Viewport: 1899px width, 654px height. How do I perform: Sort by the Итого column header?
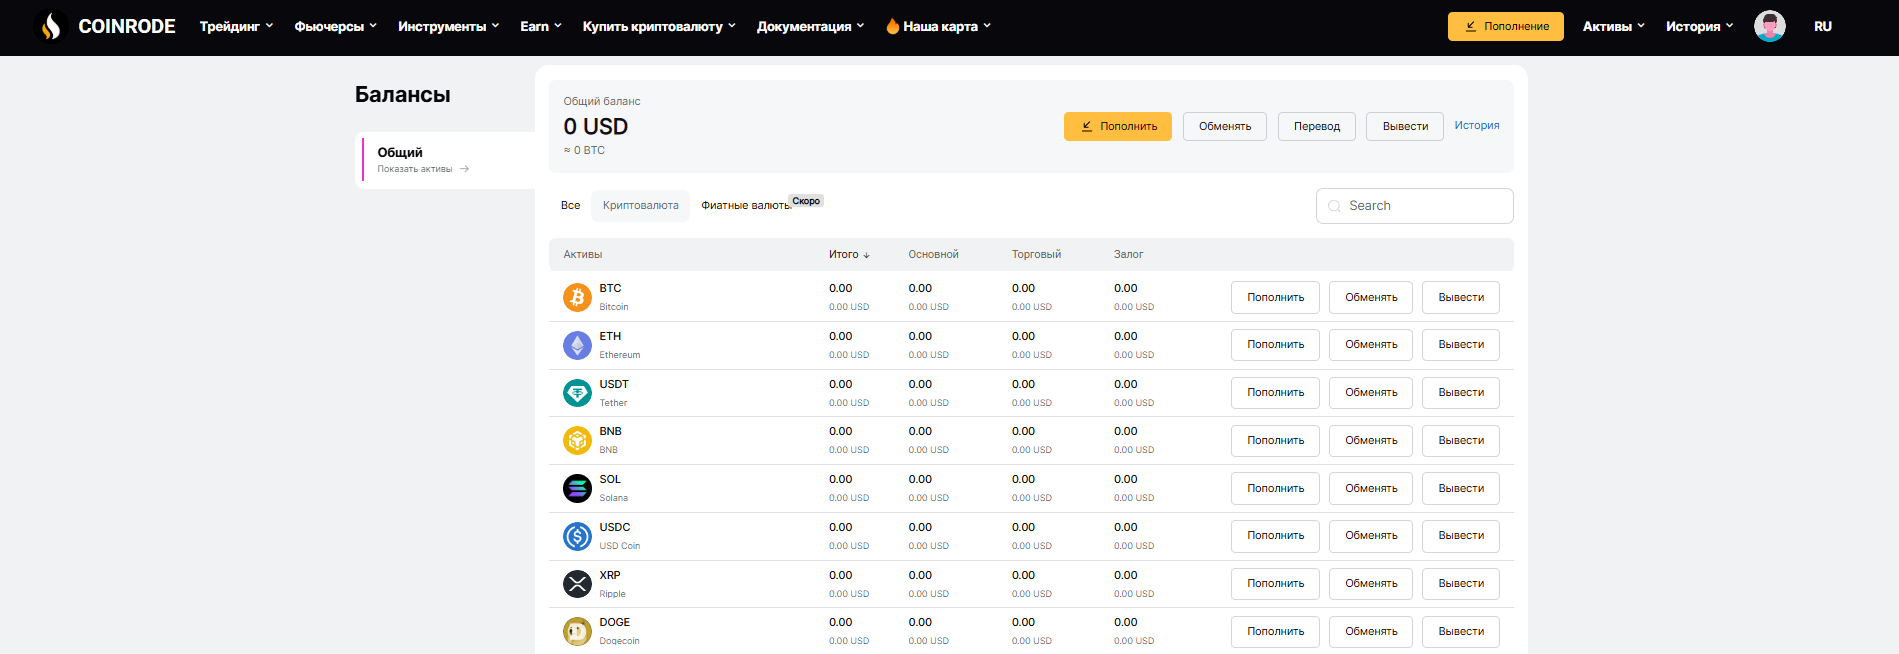click(848, 254)
